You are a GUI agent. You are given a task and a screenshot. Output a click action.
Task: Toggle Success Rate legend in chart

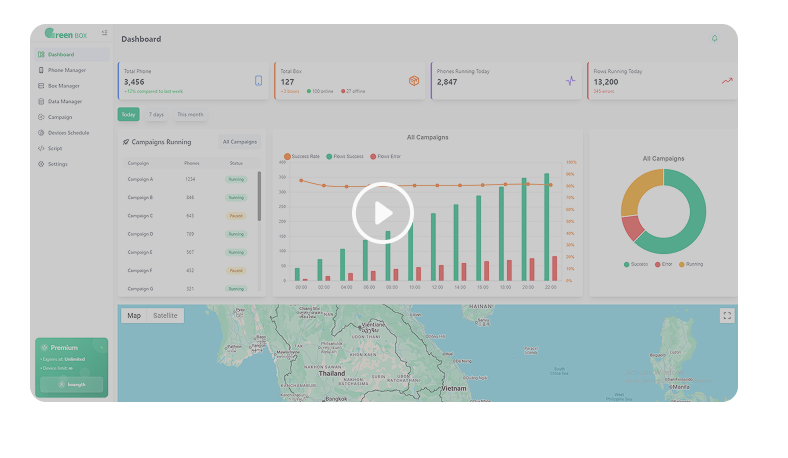[302, 157]
